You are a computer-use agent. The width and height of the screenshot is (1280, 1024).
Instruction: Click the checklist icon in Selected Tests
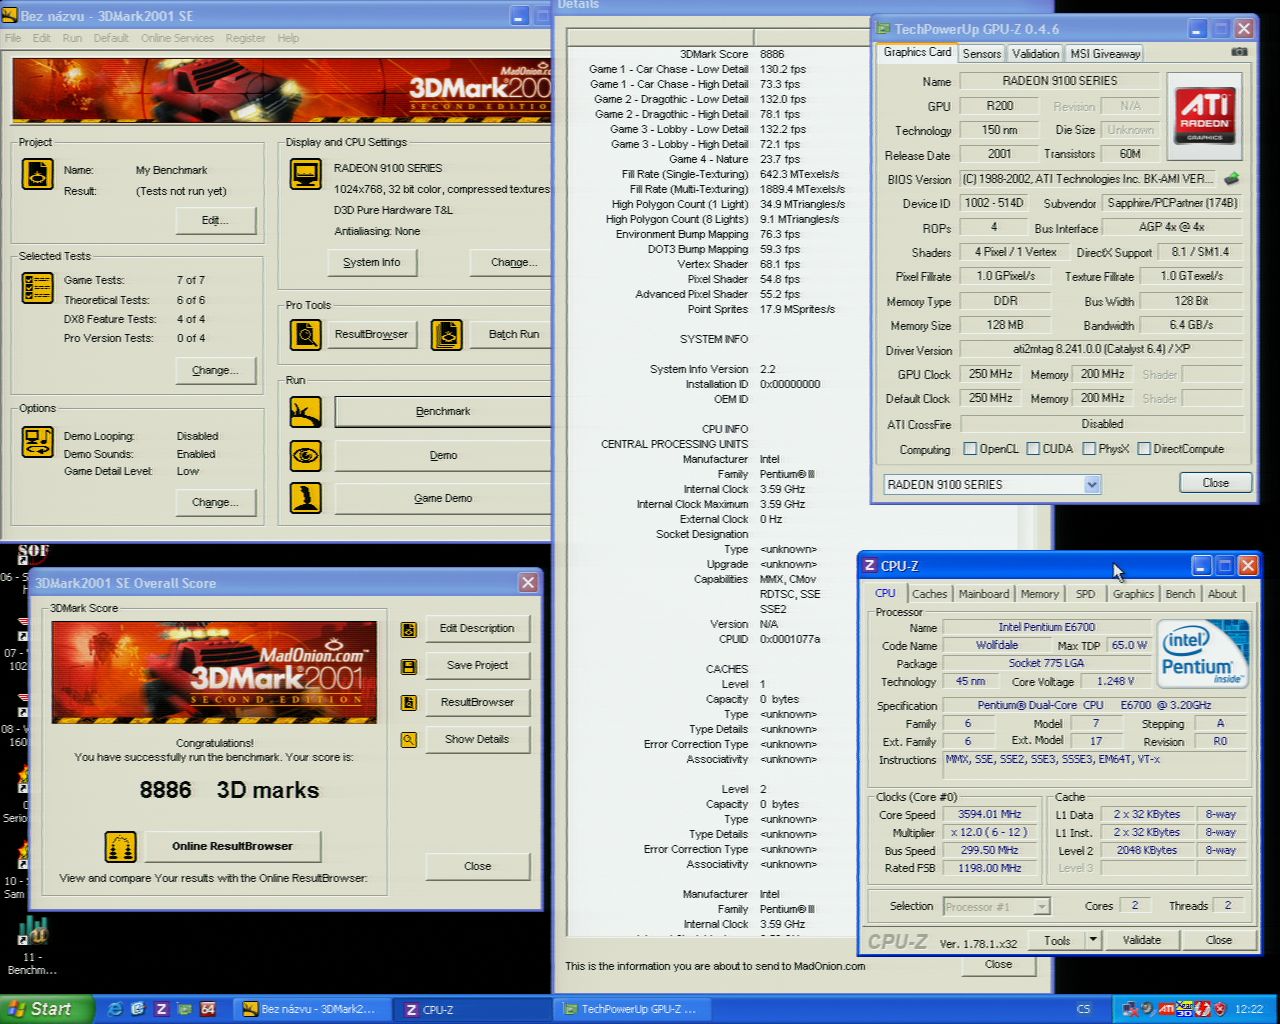coord(37,288)
